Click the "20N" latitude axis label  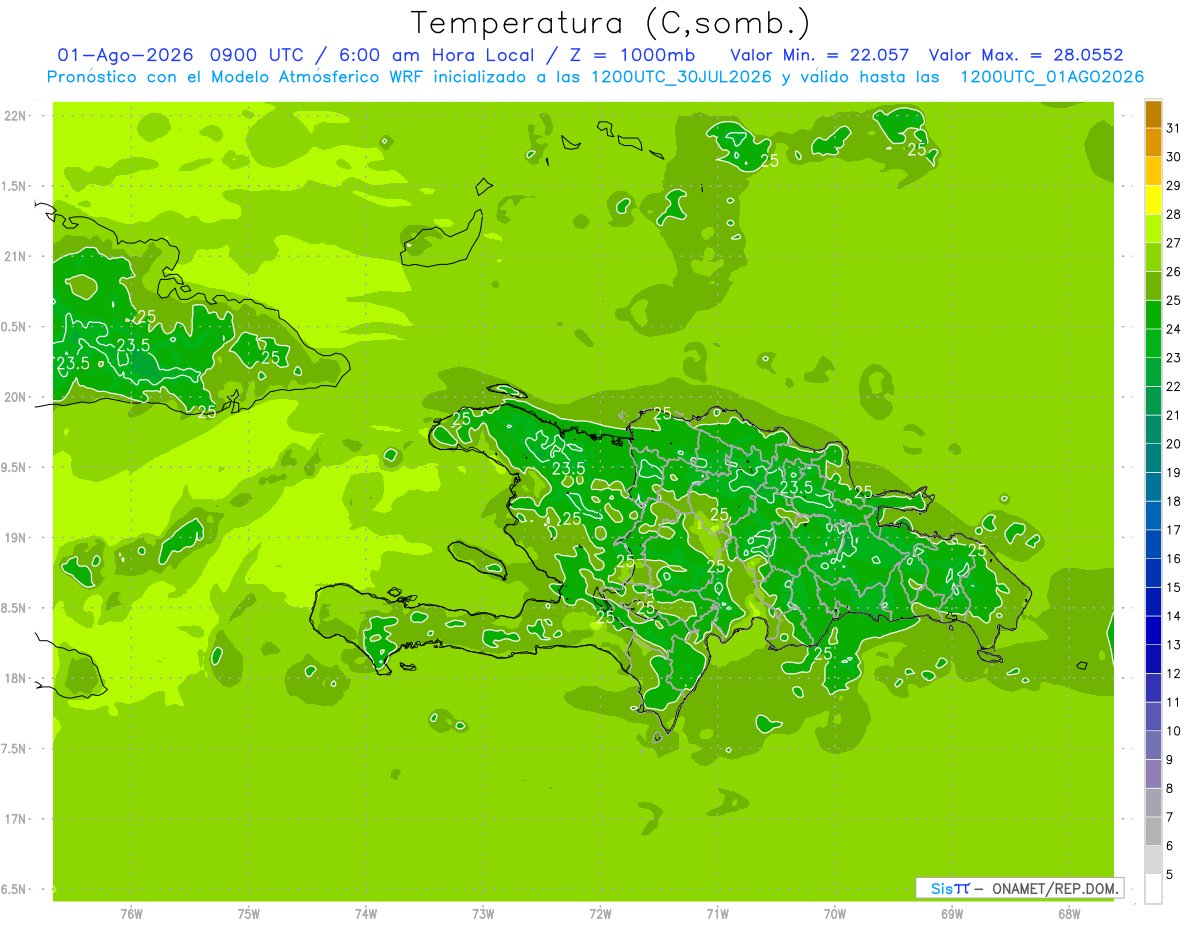point(15,397)
